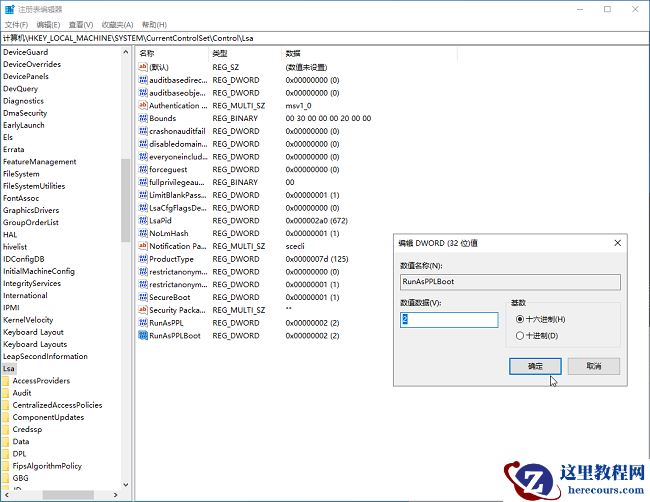Click the fullprivilegeau... binary icon

point(143,182)
